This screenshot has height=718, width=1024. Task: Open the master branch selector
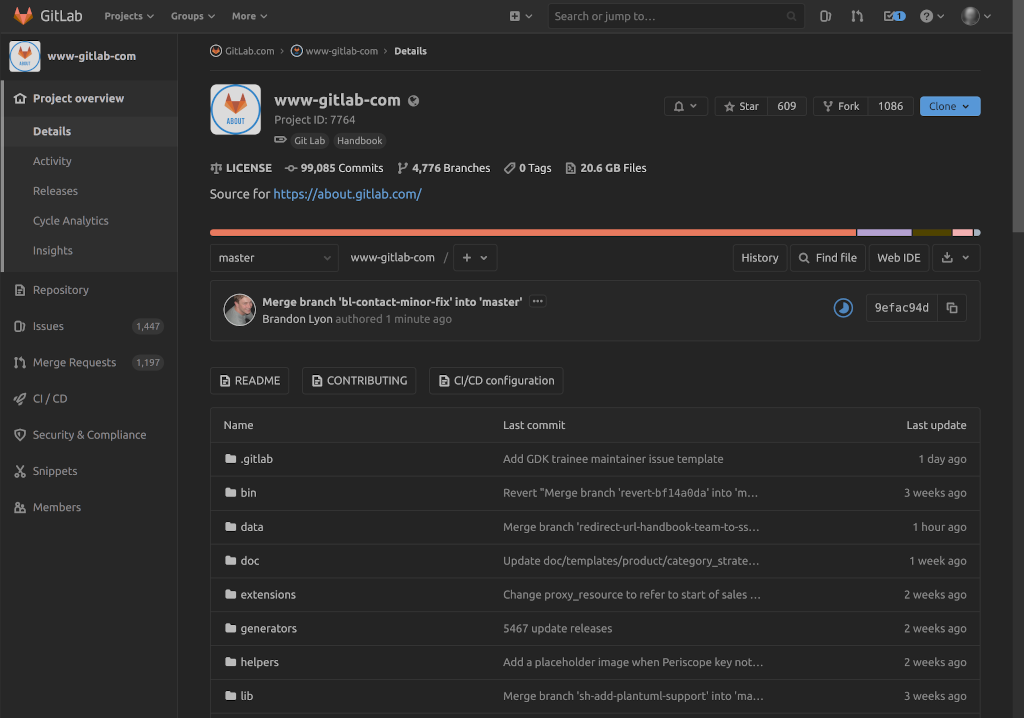click(x=273, y=257)
